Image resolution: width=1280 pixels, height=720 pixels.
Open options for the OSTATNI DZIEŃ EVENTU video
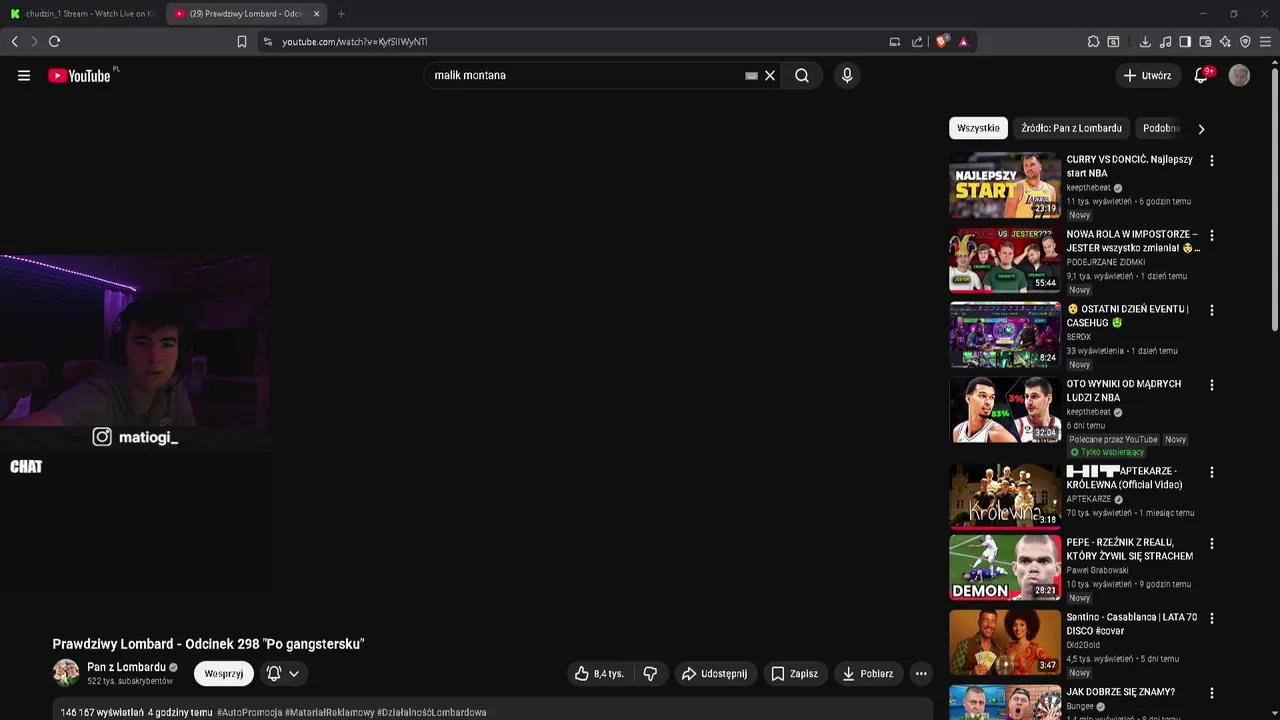[1212, 310]
